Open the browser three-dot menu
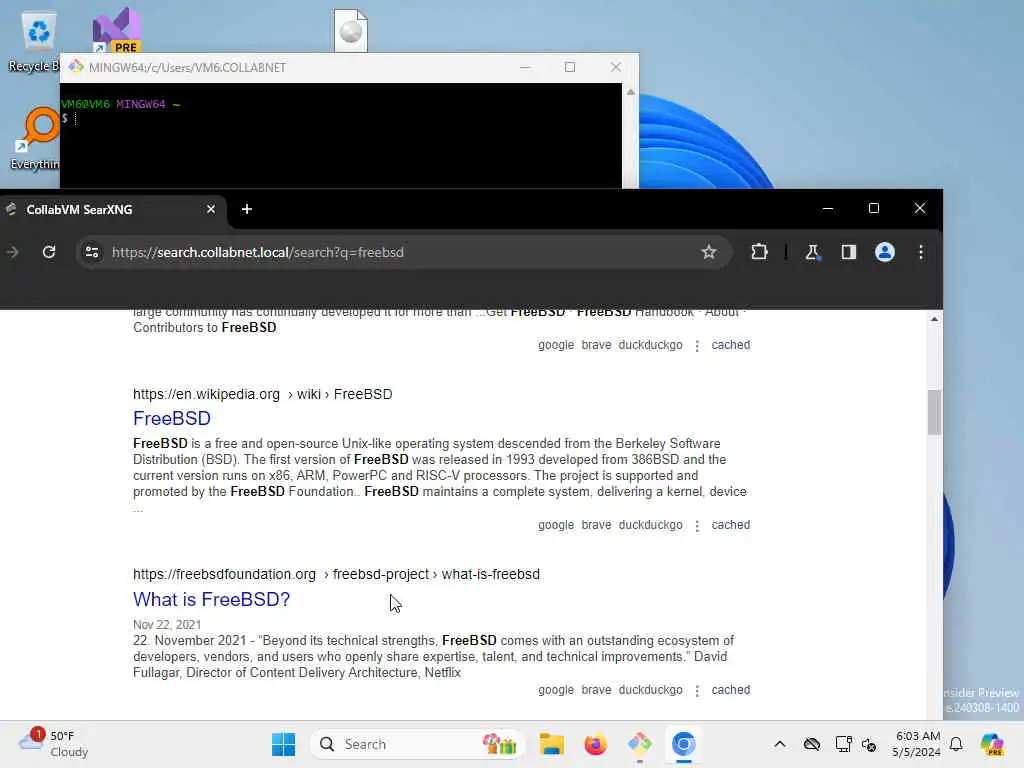The height and width of the screenshot is (768, 1024). click(921, 252)
